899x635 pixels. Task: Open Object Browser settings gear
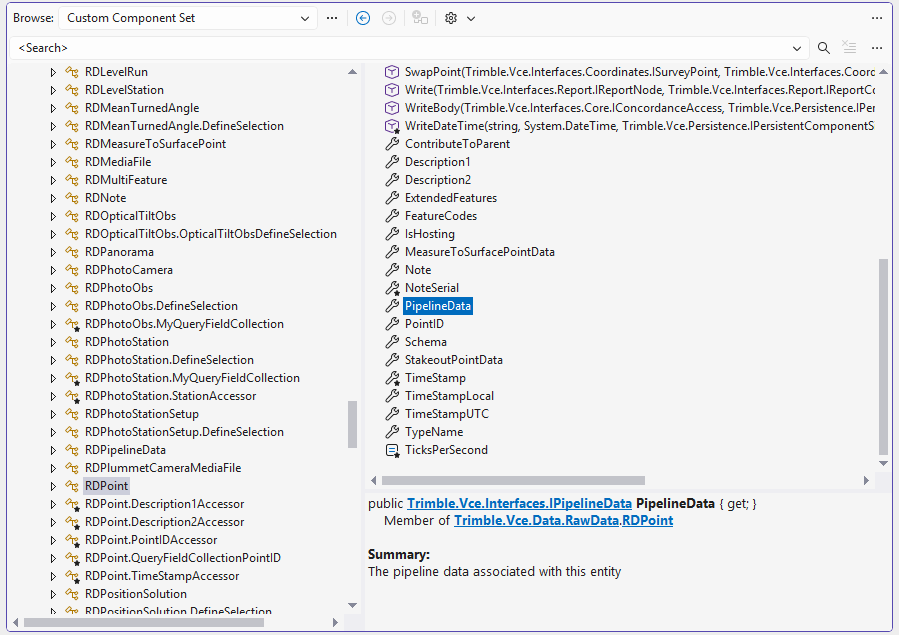451,18
